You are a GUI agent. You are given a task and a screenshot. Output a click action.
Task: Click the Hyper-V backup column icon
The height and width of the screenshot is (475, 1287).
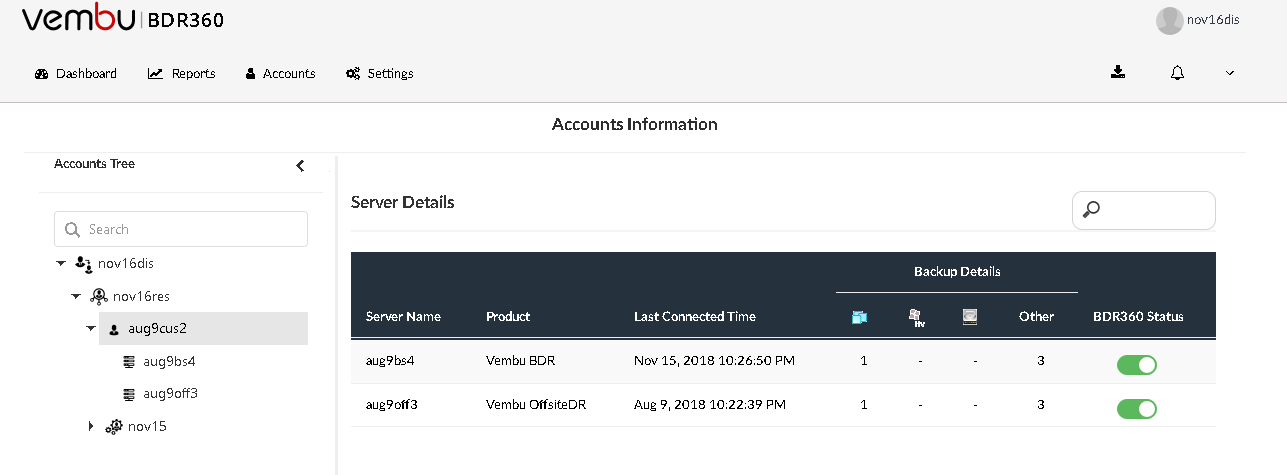click(x=915, y=317)
